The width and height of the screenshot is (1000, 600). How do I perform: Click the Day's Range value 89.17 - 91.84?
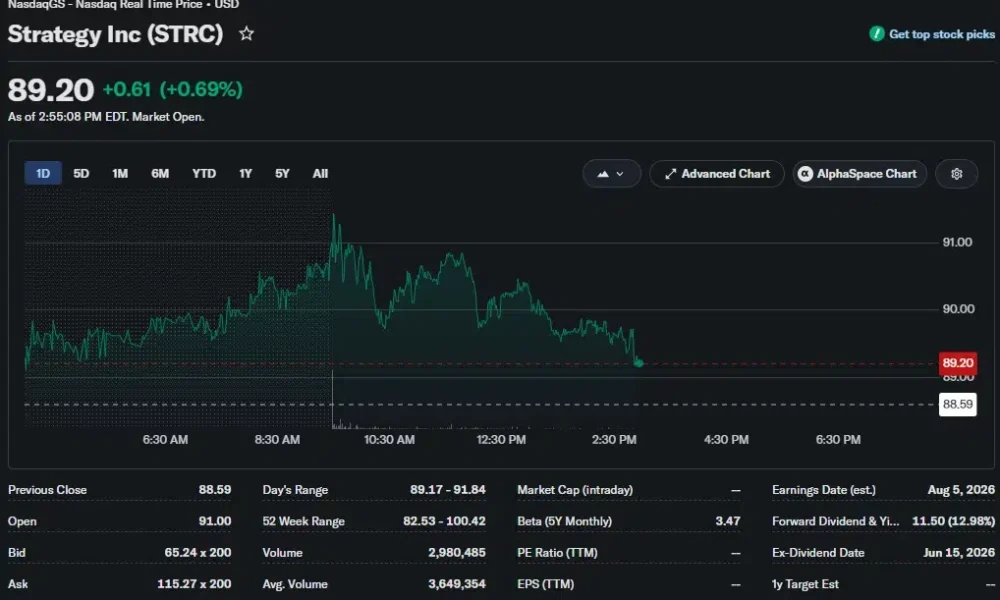point(448,490)
